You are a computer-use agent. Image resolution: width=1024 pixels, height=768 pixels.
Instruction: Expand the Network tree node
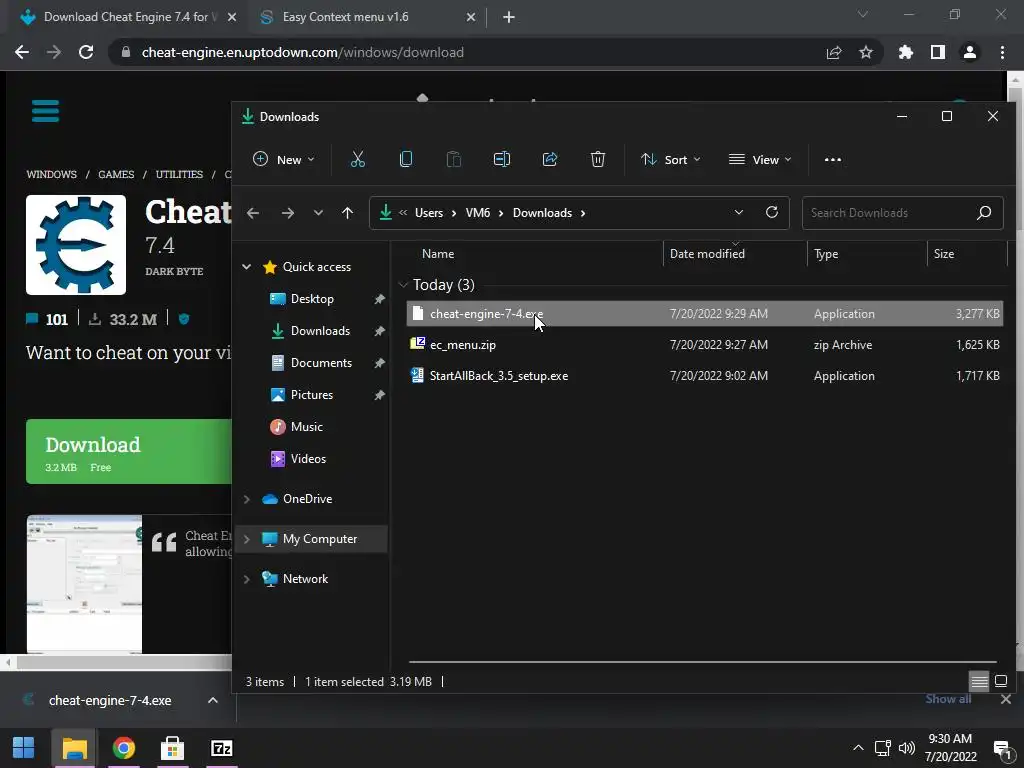(x=247, y=579)
